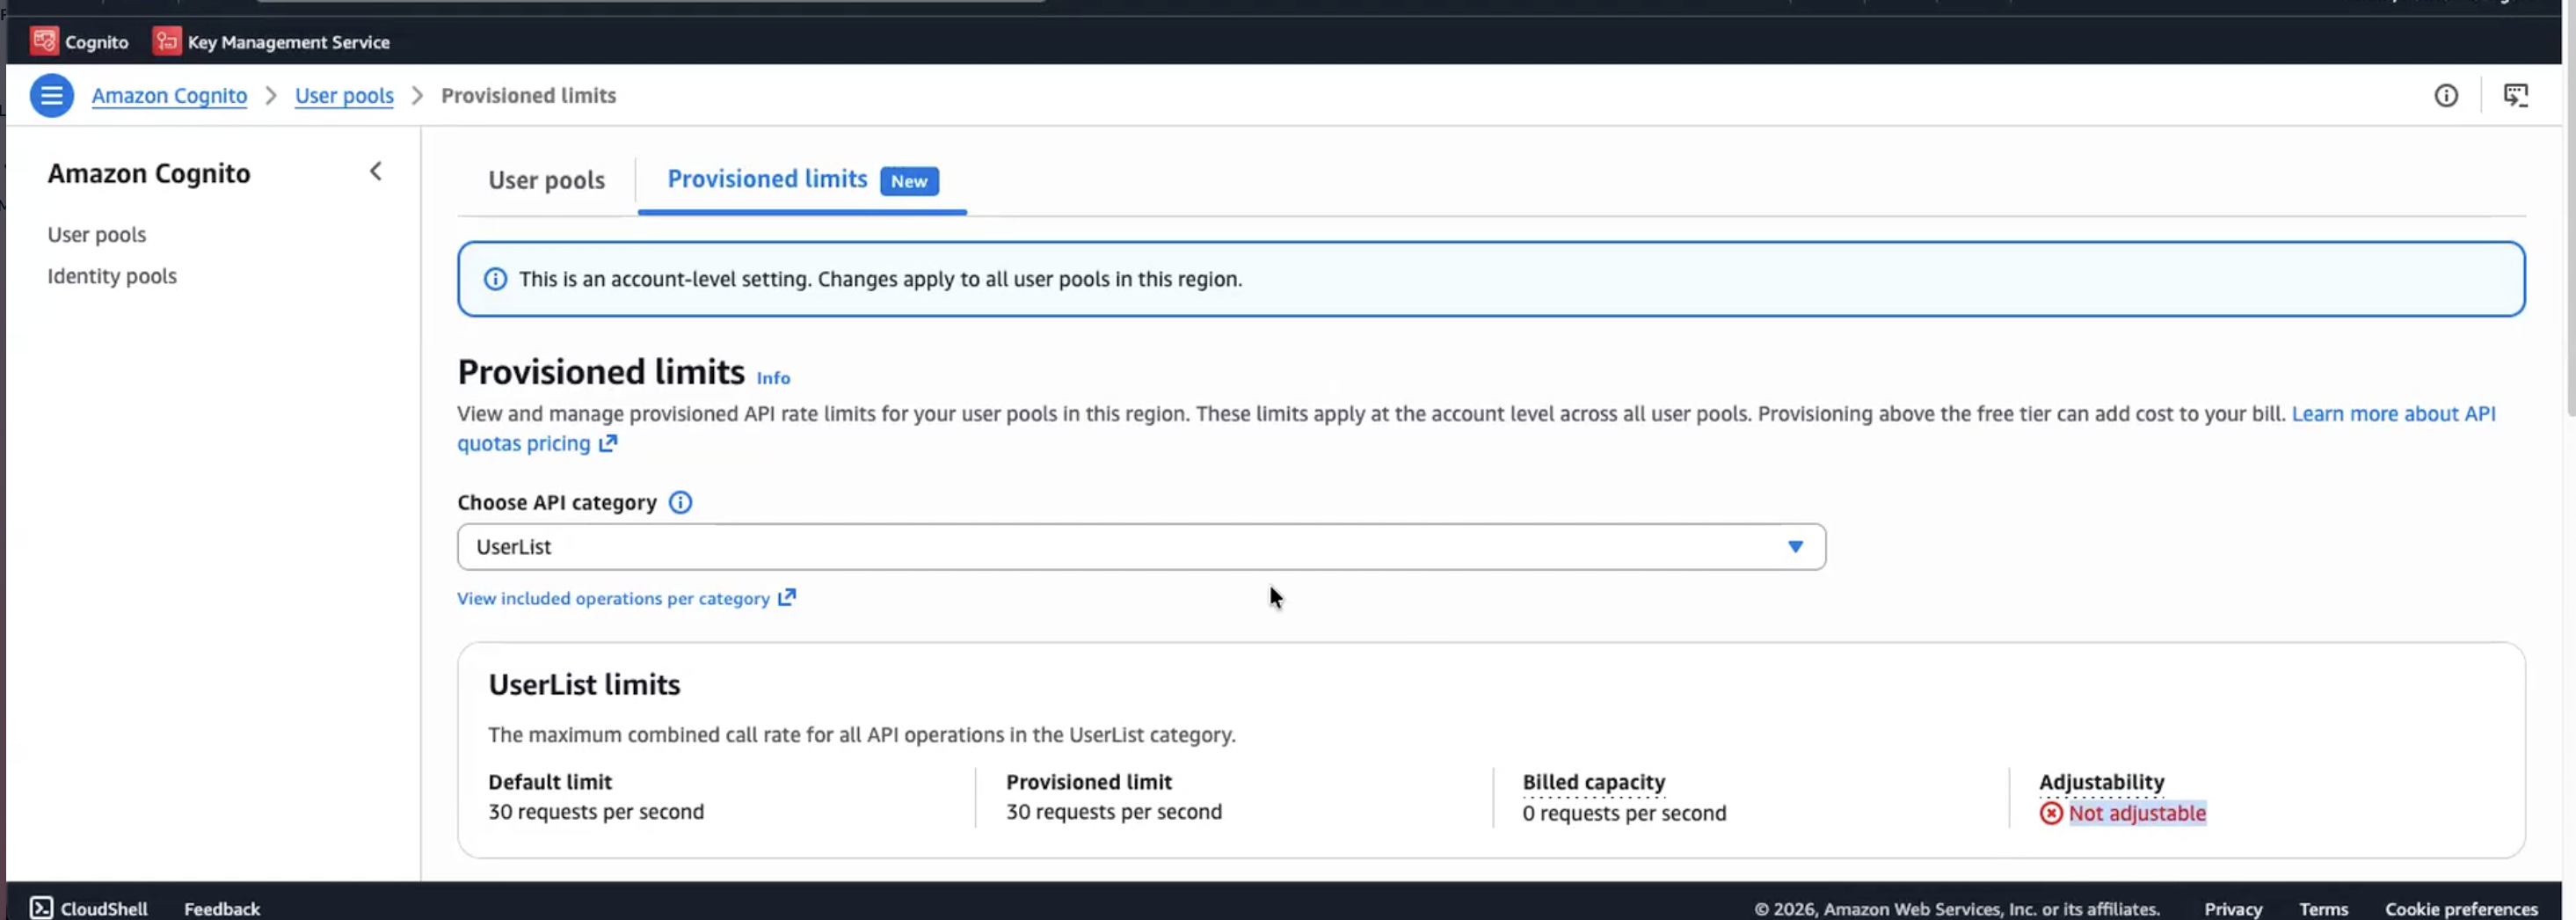Click the New badge on Provisioned limits tab

tap(908, 181)
